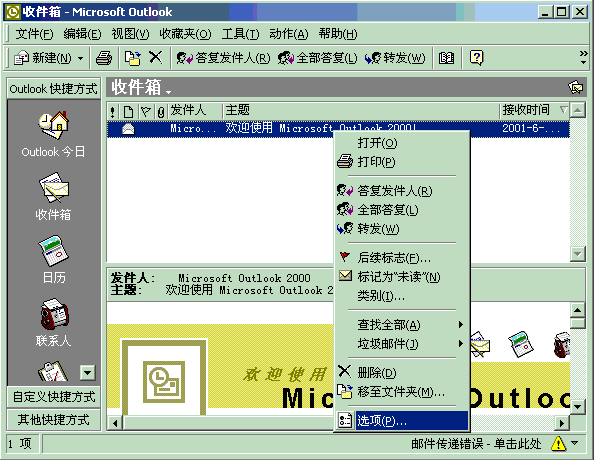
Task: Click the move to folder toolbar icon
Action: [133, 58]
